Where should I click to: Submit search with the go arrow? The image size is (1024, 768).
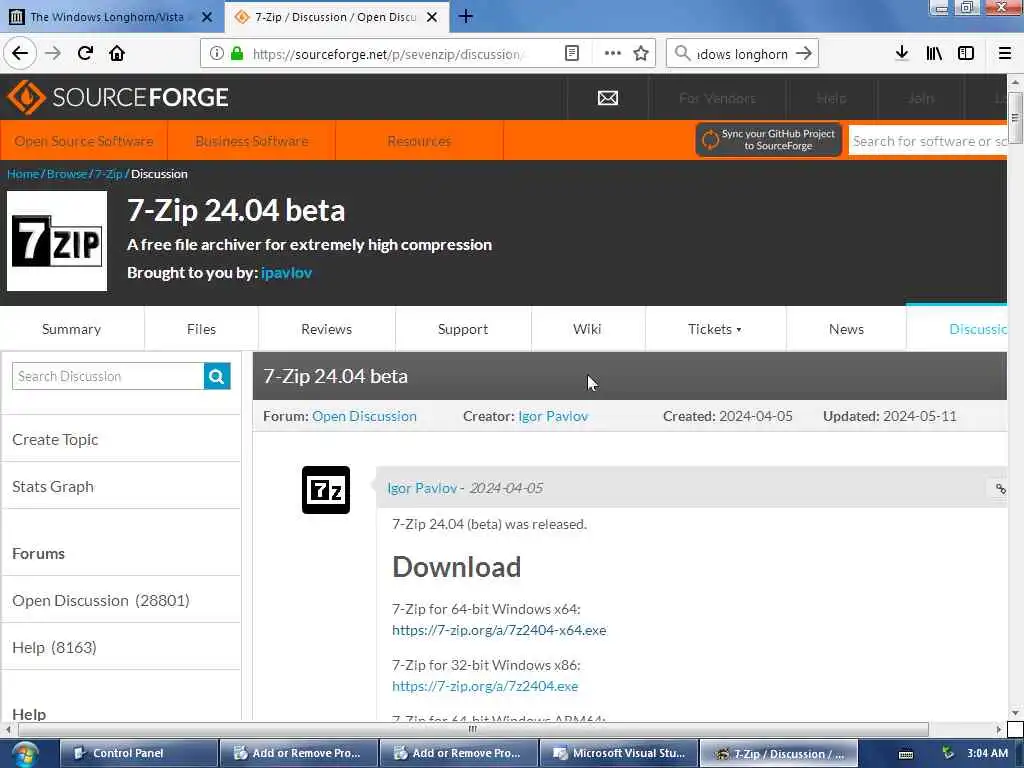pyautogui.click(x=805, y=54)
